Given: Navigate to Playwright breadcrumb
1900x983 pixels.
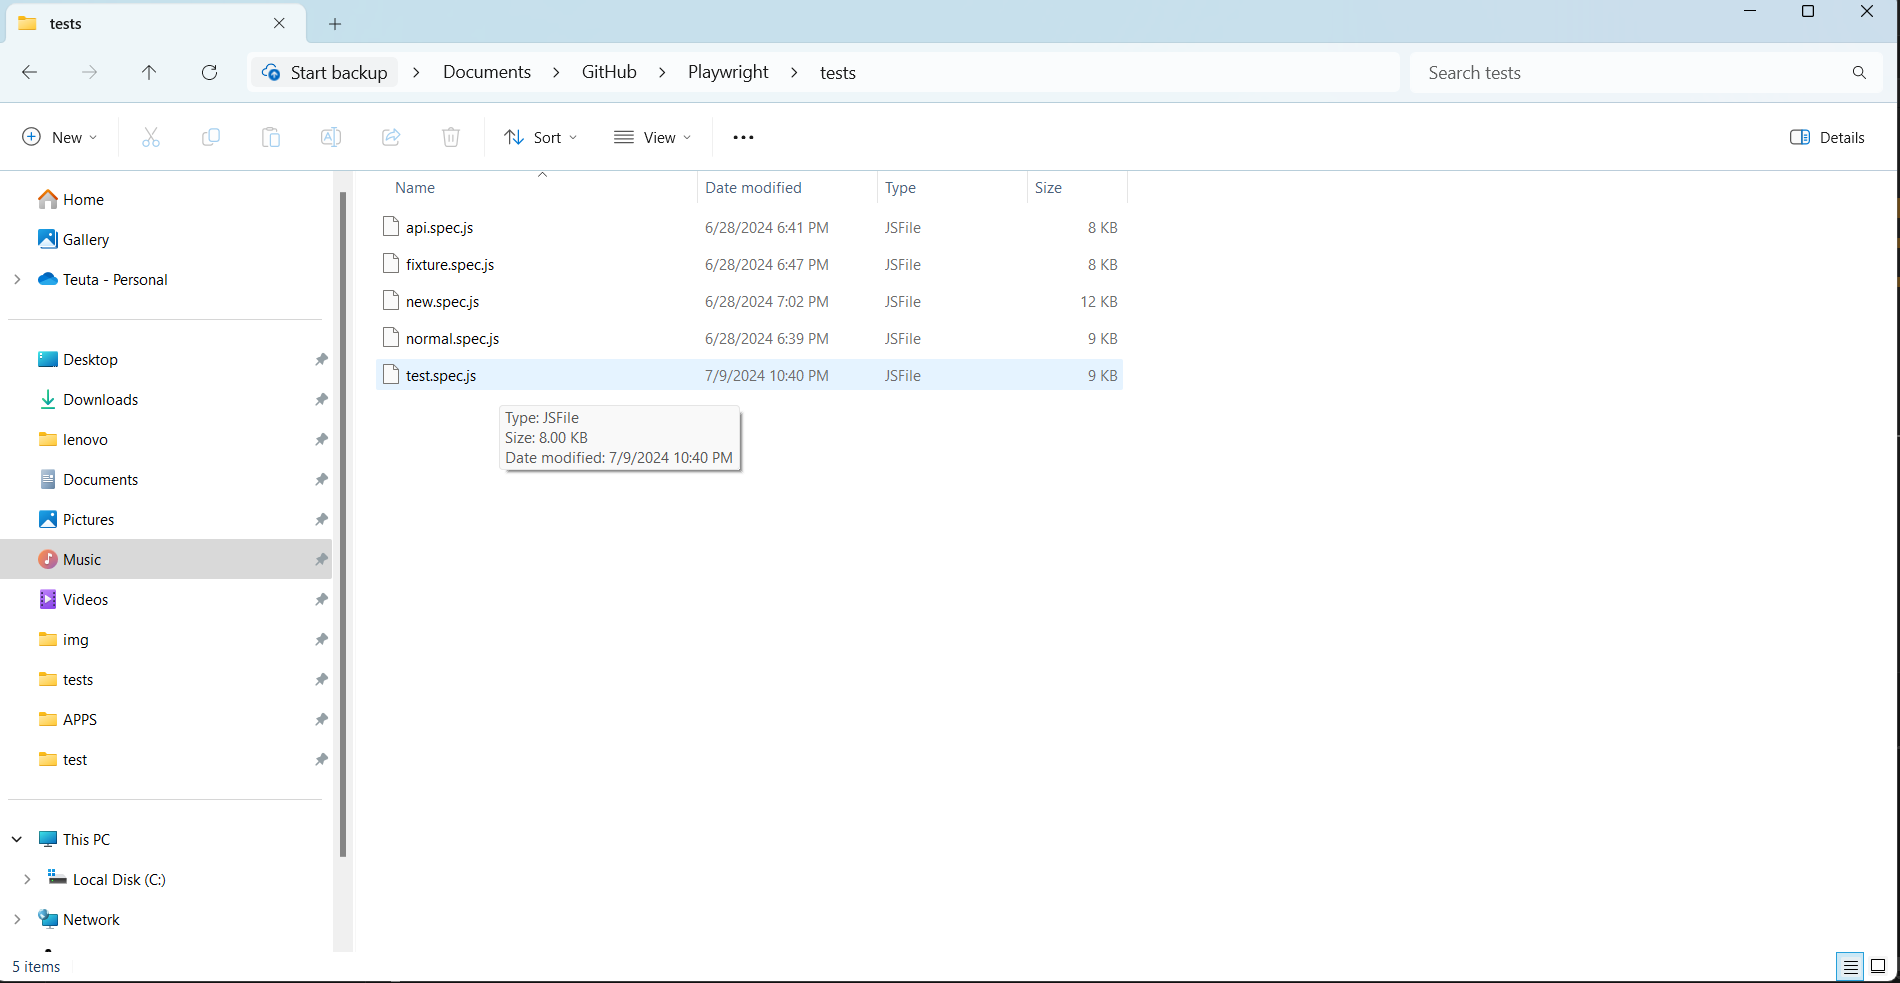Looking at the screenshot, I should click(x=728, y=72).
